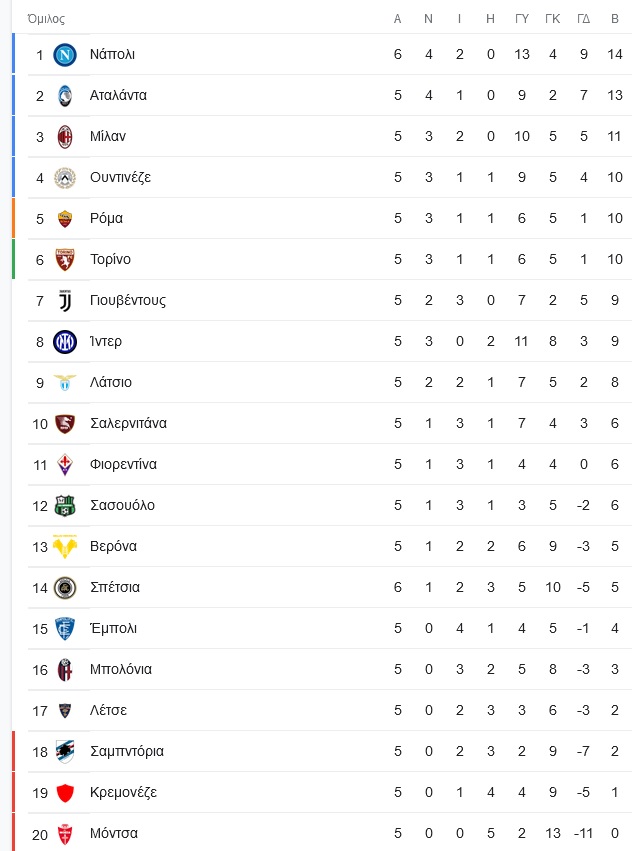632x851 pixels.
Task: Click the Torino bull crest
Action: click(x=65, y=259)
